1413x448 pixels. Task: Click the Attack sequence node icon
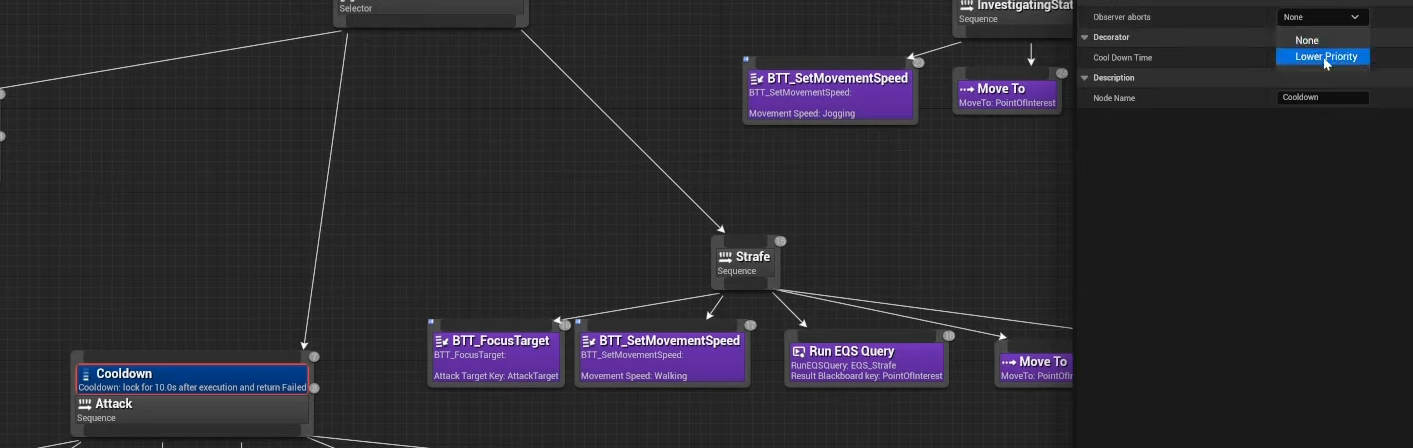click(x=85, y=404)
